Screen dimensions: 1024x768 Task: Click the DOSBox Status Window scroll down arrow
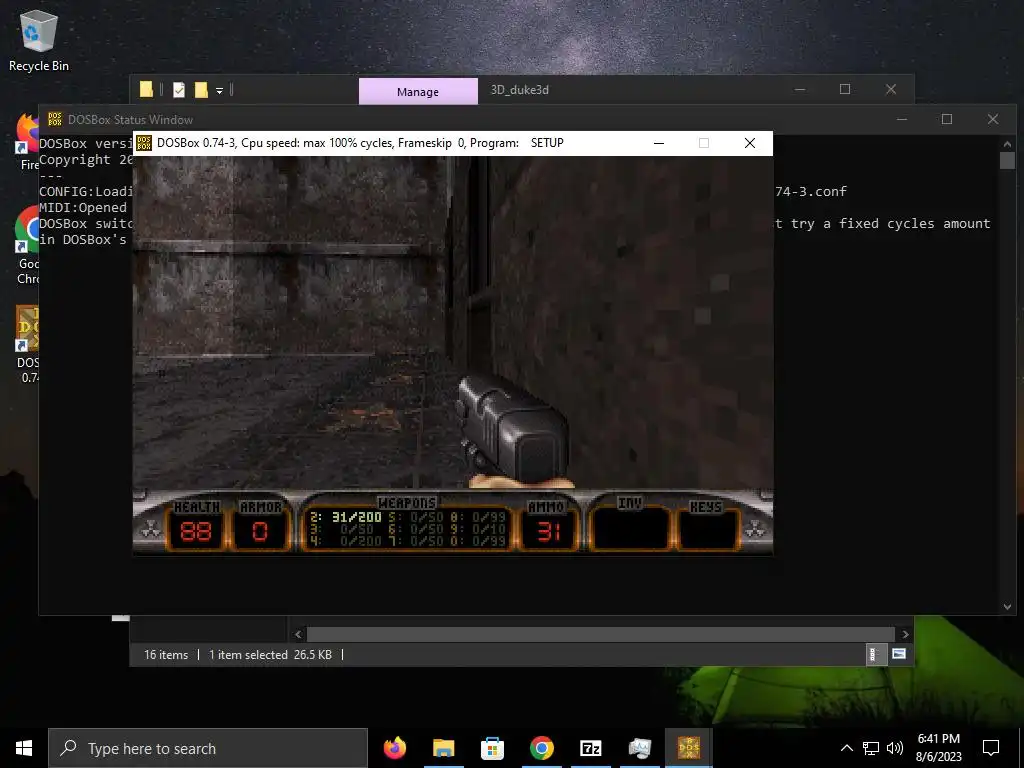tap(1007, 607)
